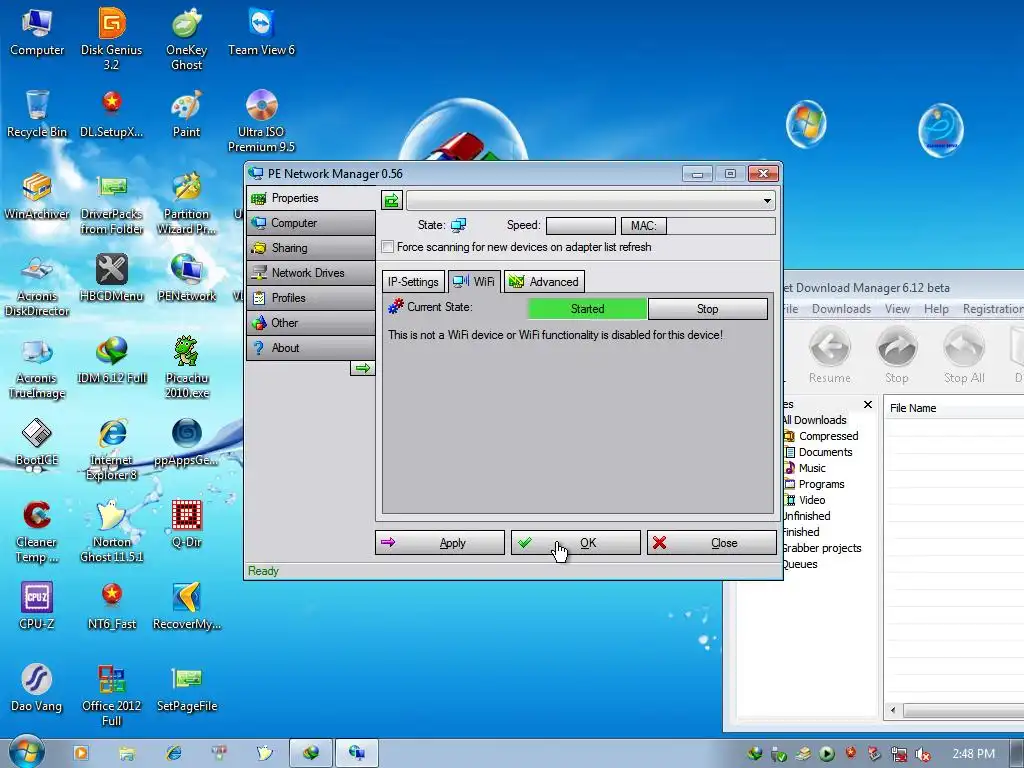Viewport: 1024px width, 768px height.
Task: Switch to the Advanced tab
Action: pos(545,281)
